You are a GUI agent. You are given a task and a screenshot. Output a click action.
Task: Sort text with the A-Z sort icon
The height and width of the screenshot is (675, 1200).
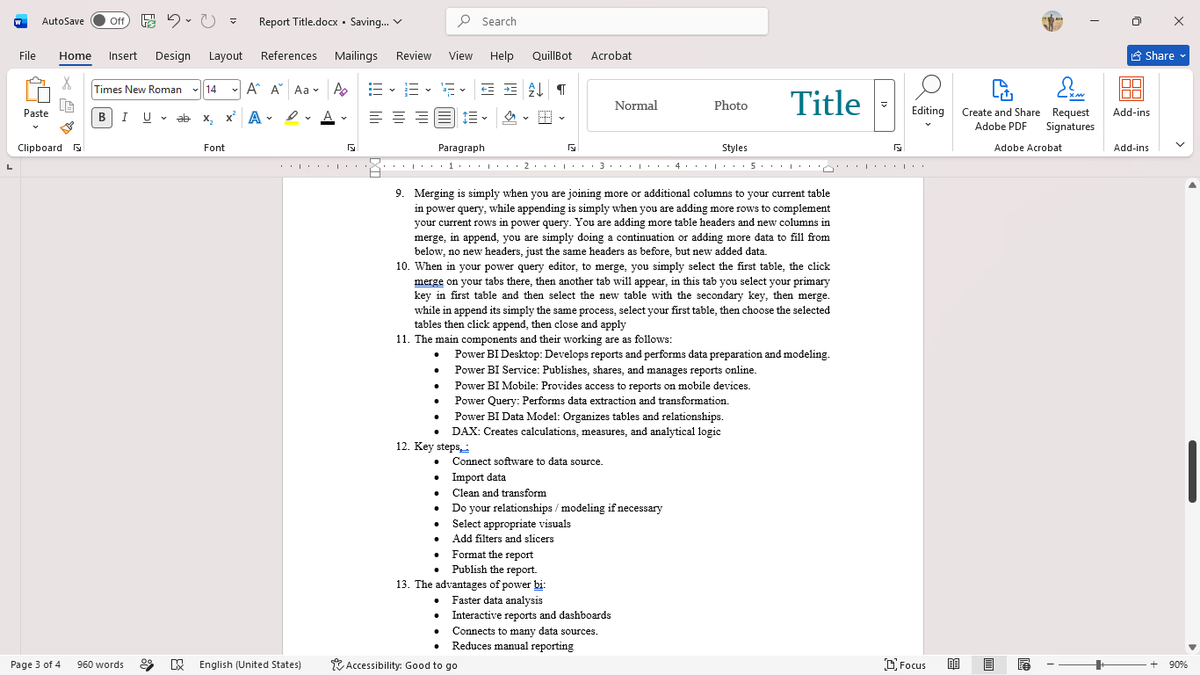point(535,89)
